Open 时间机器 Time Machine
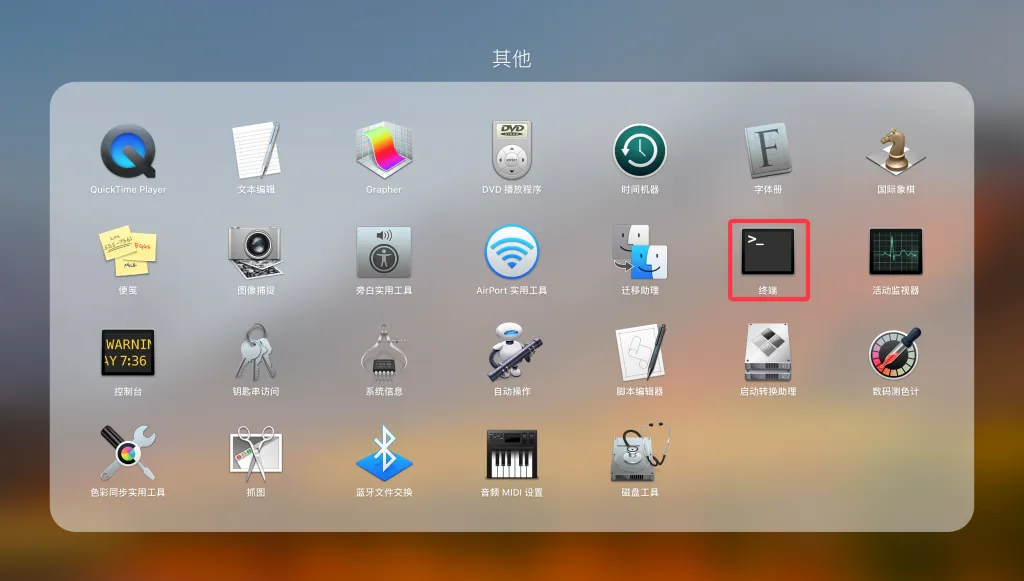The width and height of the screenshot is (1024, 581). [x=640, y=151]
